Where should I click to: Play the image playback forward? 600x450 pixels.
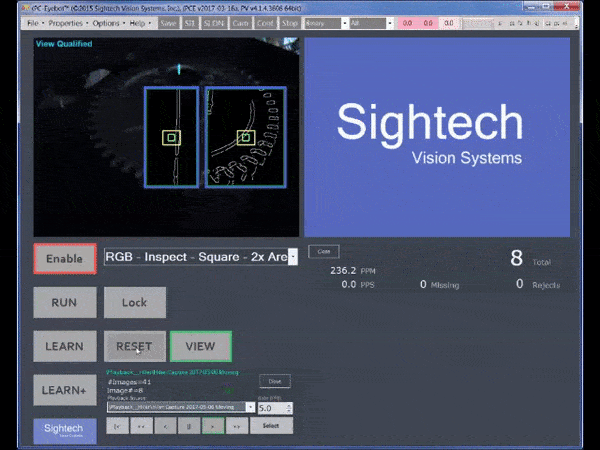coord(213,426)
